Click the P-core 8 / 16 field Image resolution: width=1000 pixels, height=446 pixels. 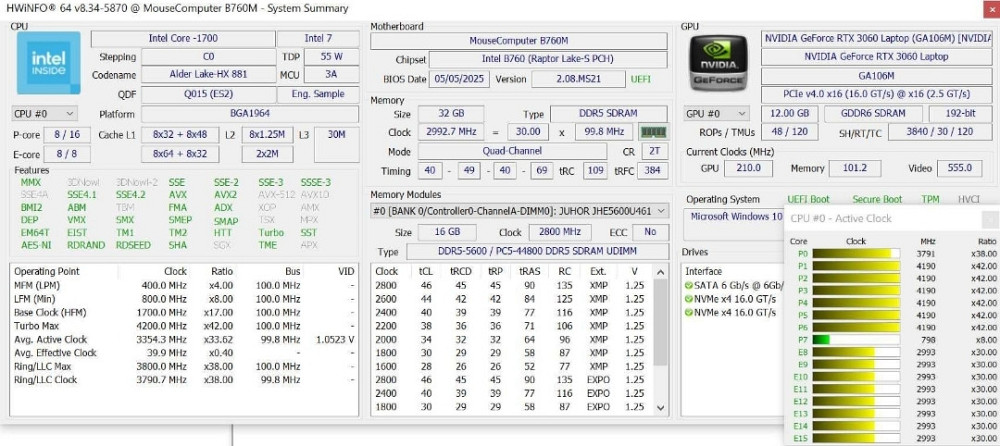tap(67, 135)
